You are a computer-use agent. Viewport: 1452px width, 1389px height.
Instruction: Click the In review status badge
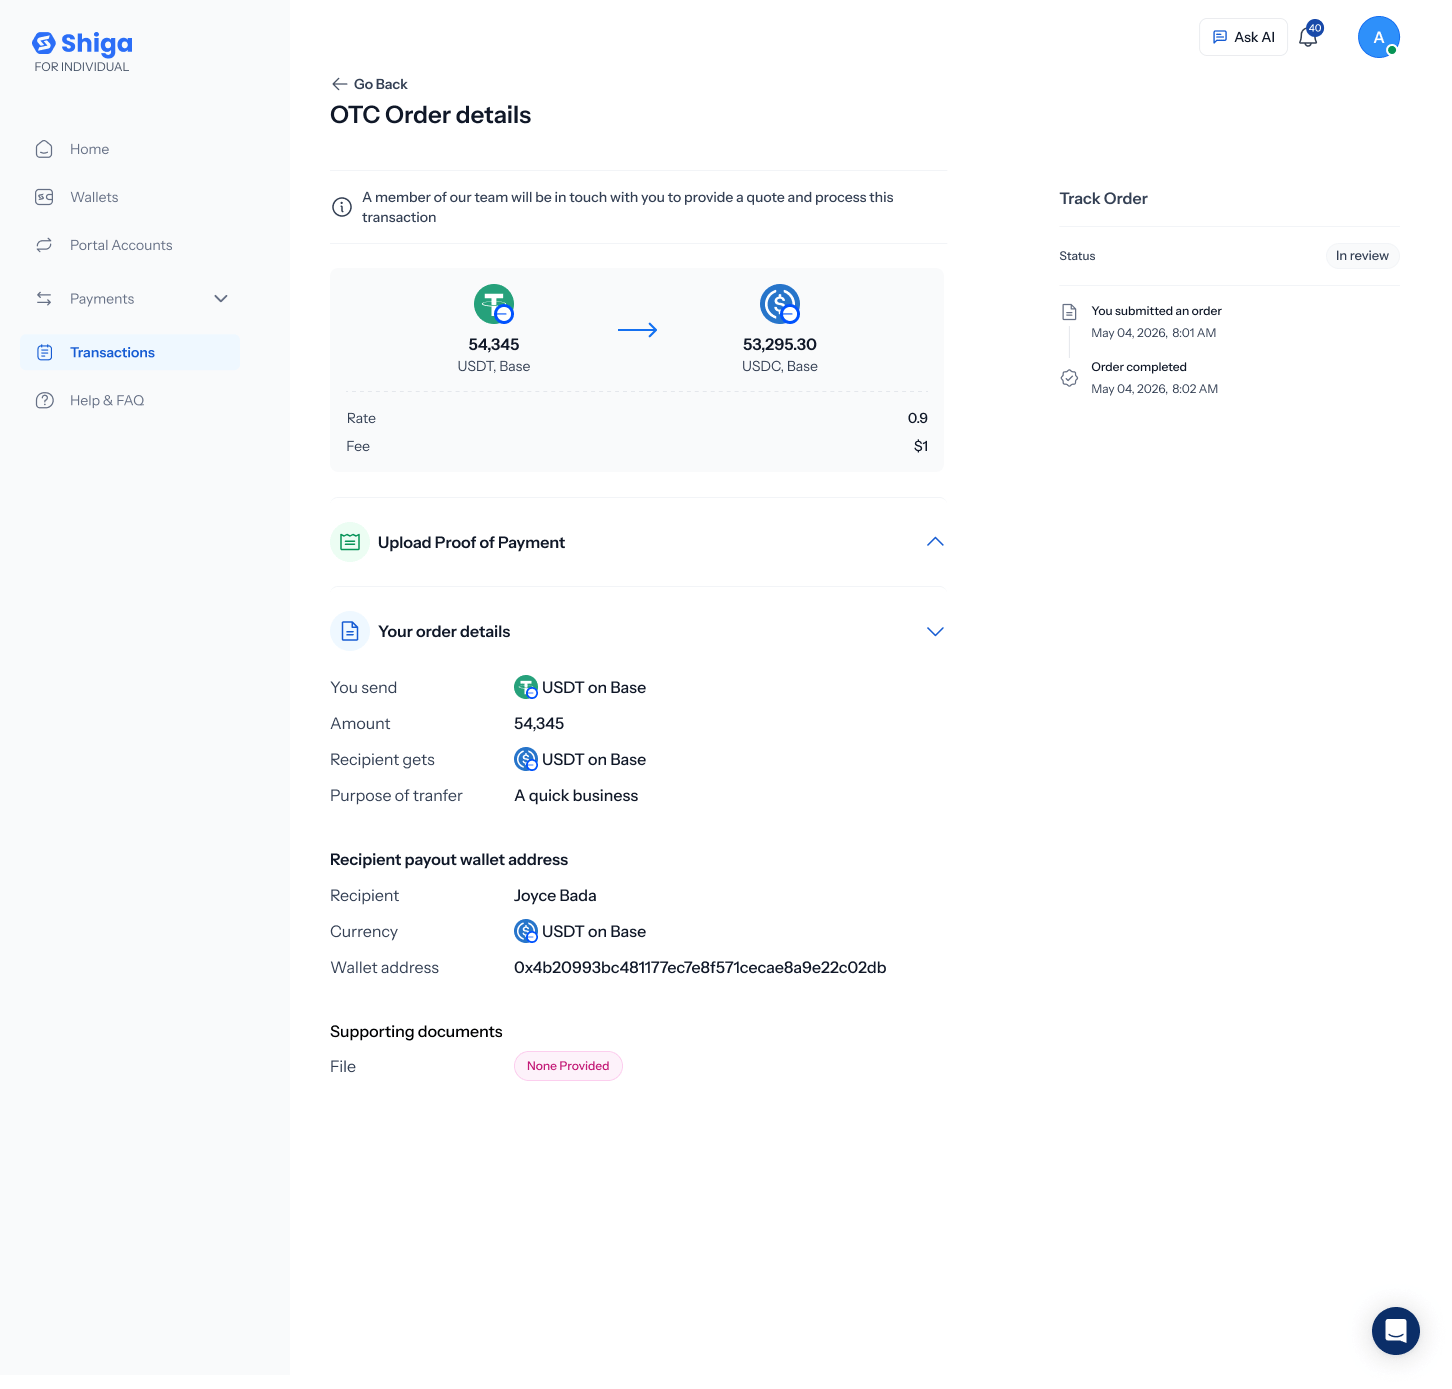pos(1362,256)
